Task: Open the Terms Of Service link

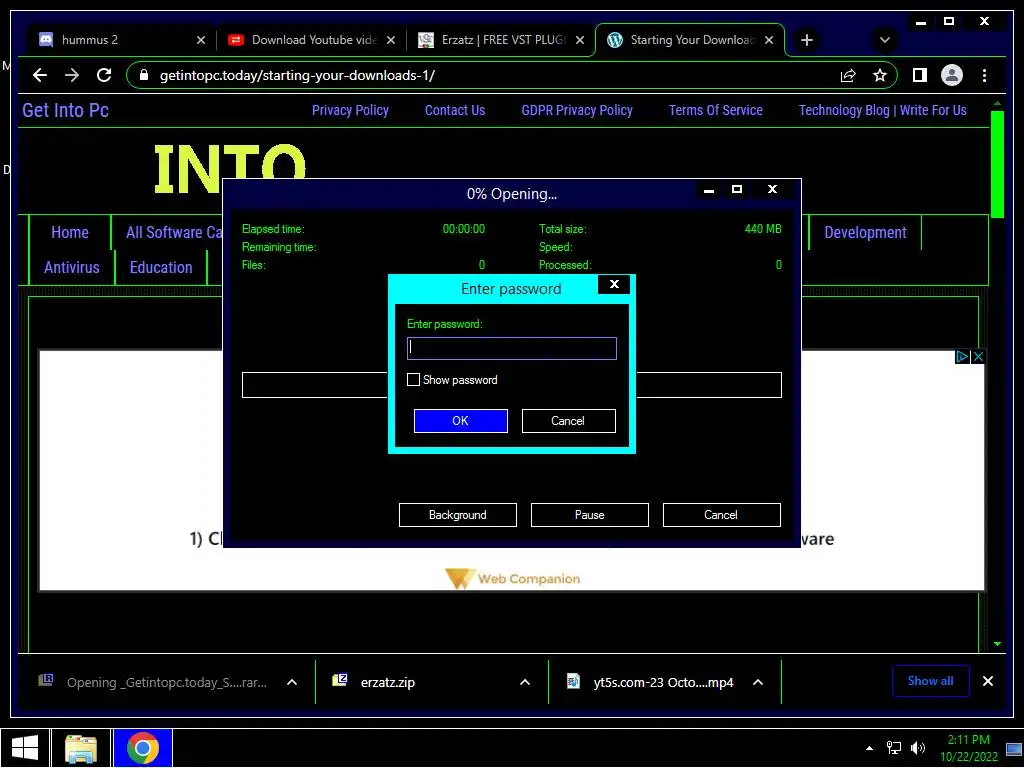Action: click(x=715, y=110)
